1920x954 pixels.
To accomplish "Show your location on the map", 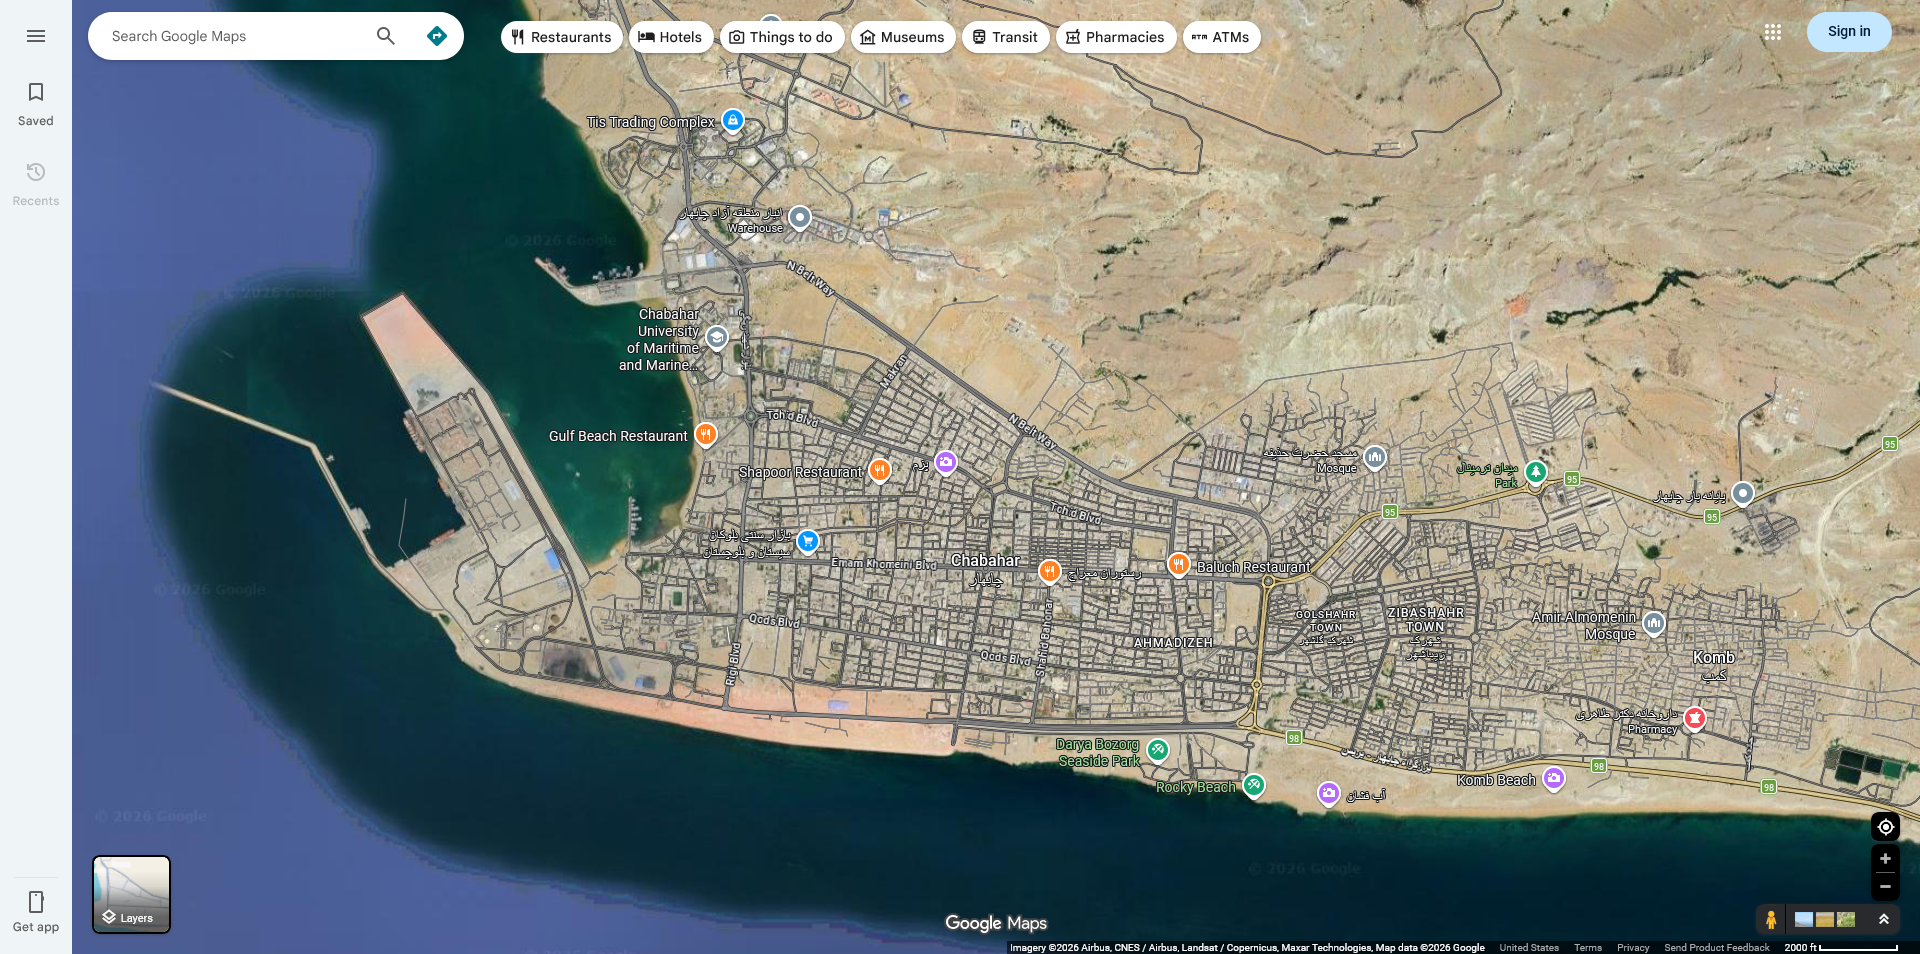I will pos(1885,827).
